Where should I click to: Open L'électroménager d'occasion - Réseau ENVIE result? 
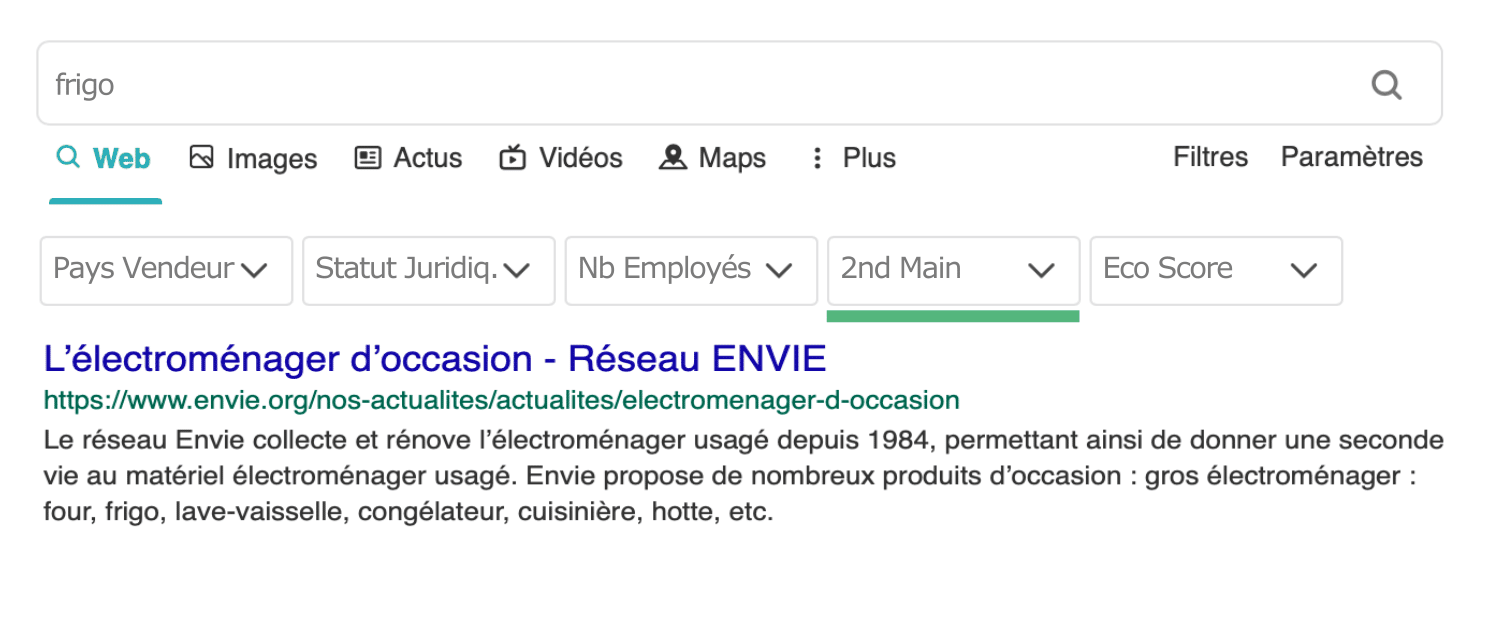pyautogui.click(x=435, y=358)
